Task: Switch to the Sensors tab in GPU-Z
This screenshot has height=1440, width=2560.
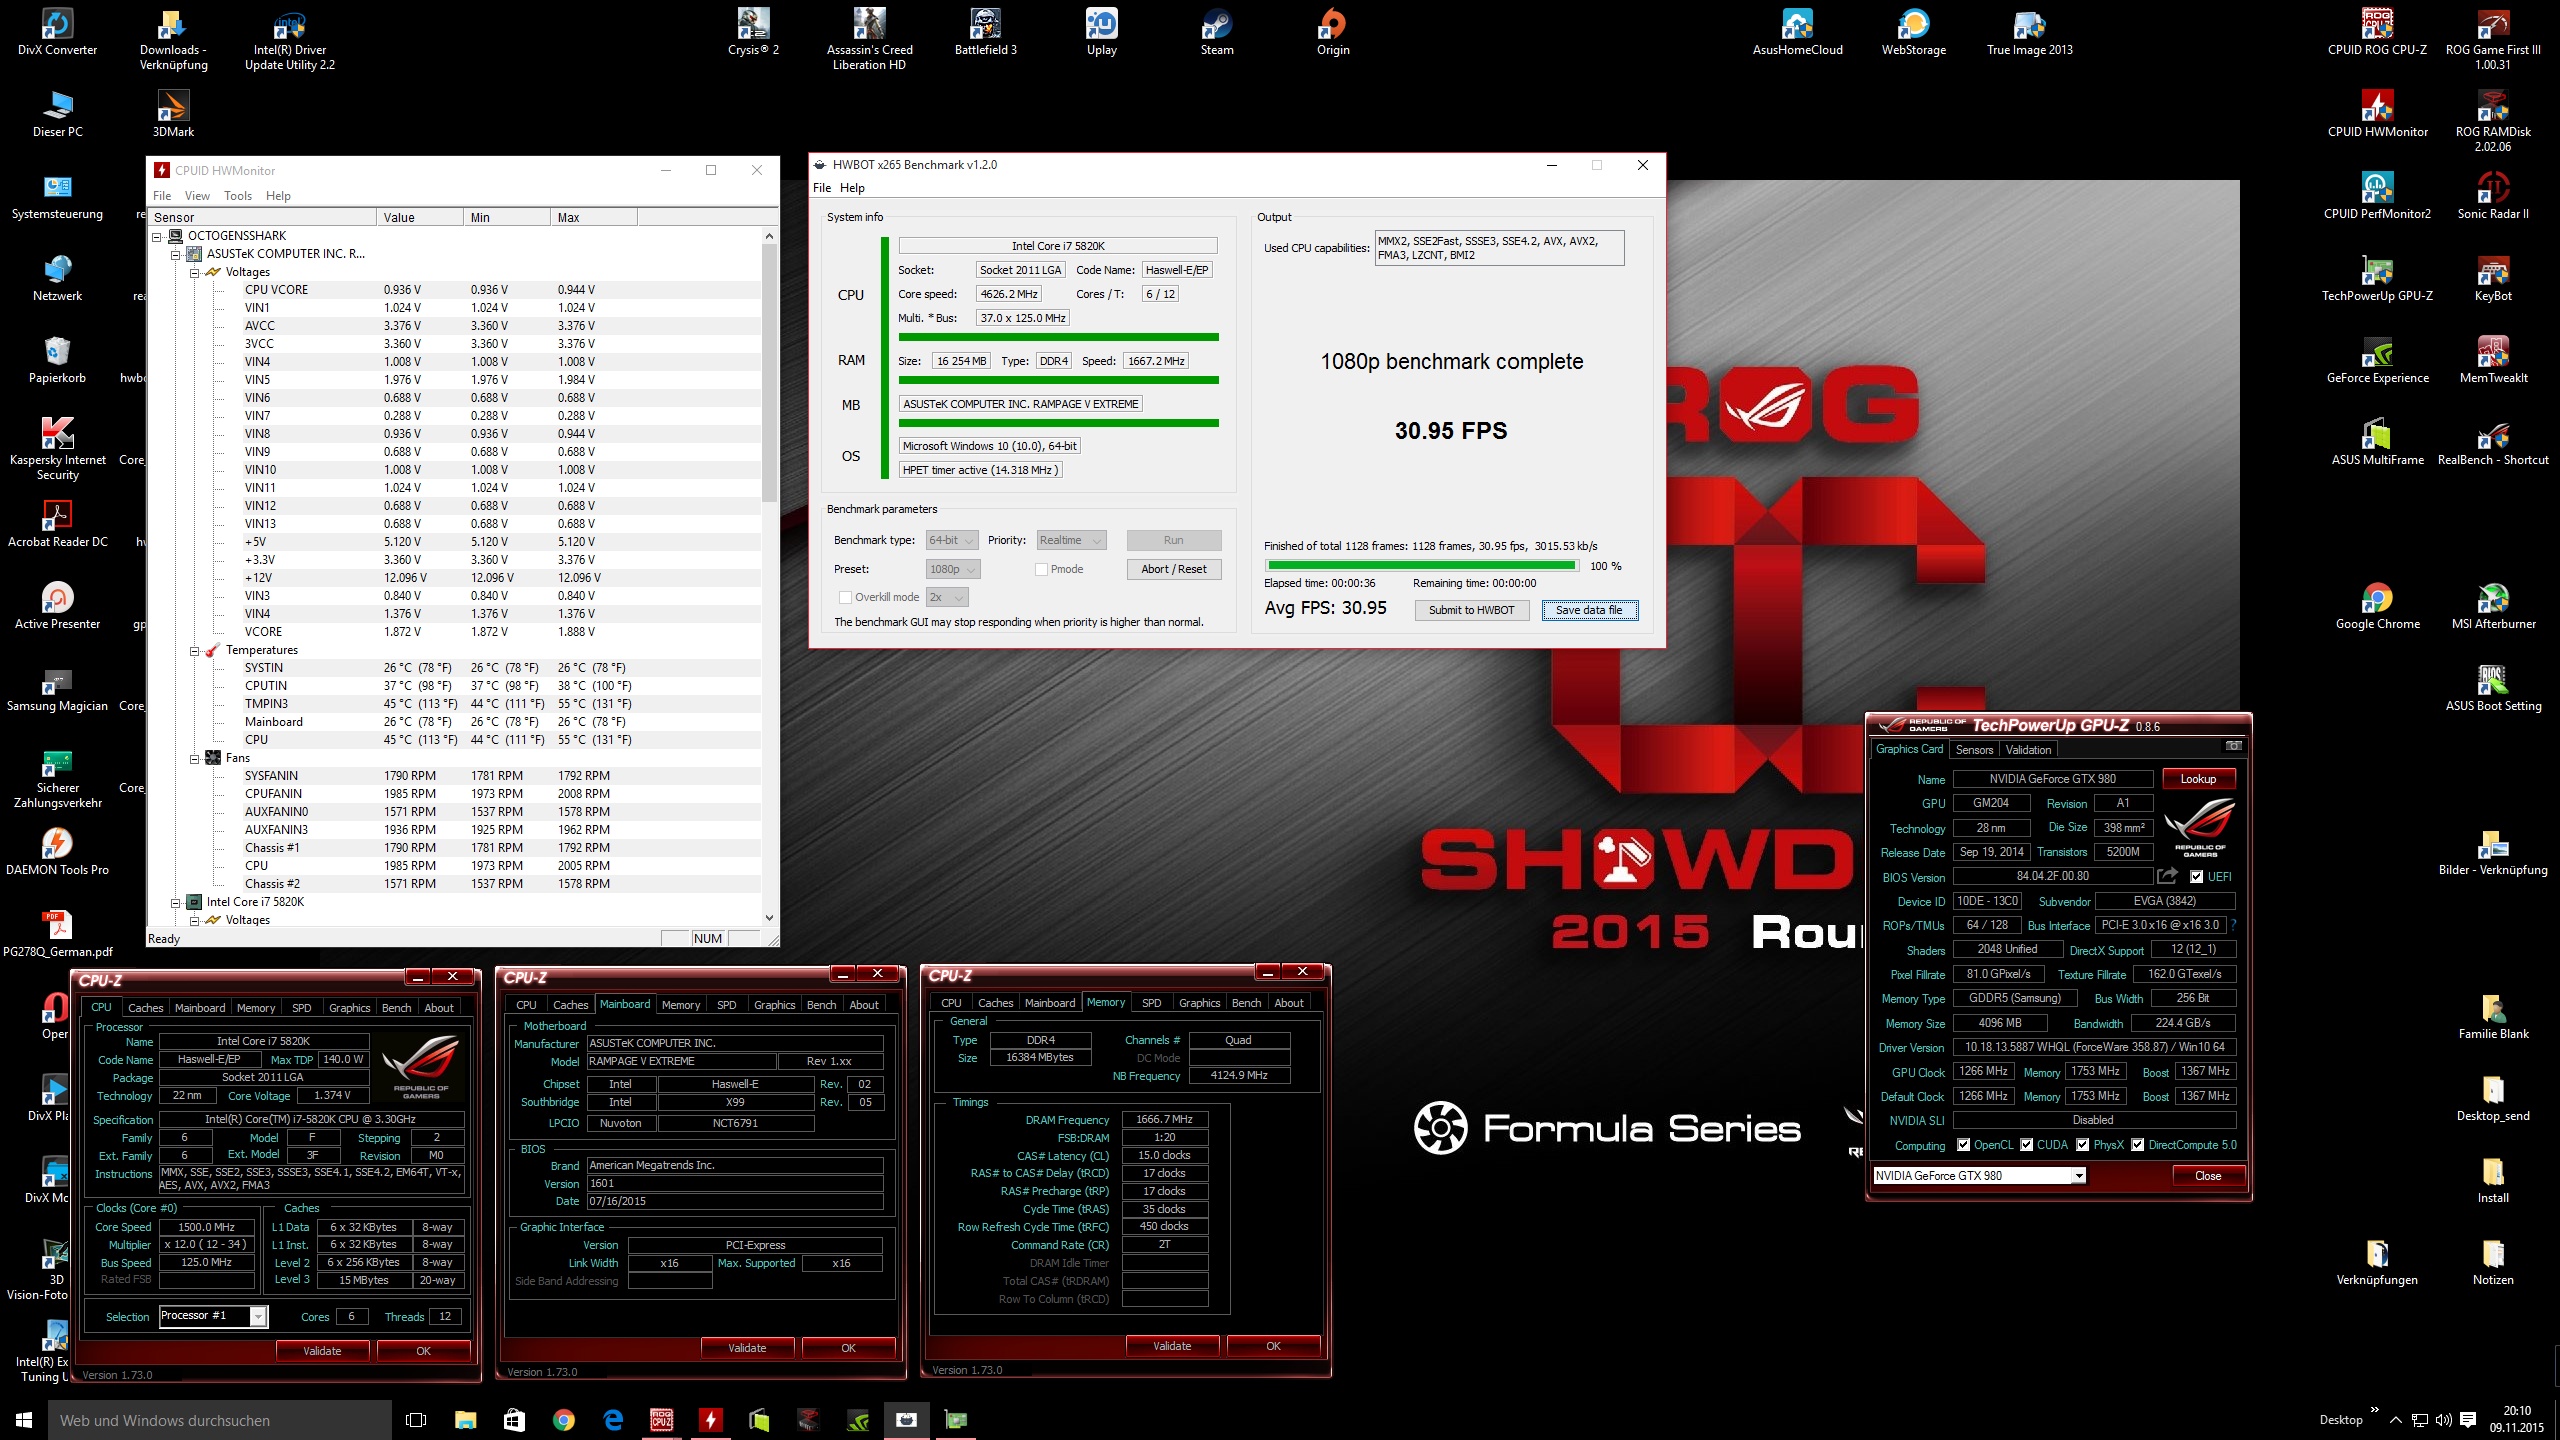Action: click(x=1974, y=749)
